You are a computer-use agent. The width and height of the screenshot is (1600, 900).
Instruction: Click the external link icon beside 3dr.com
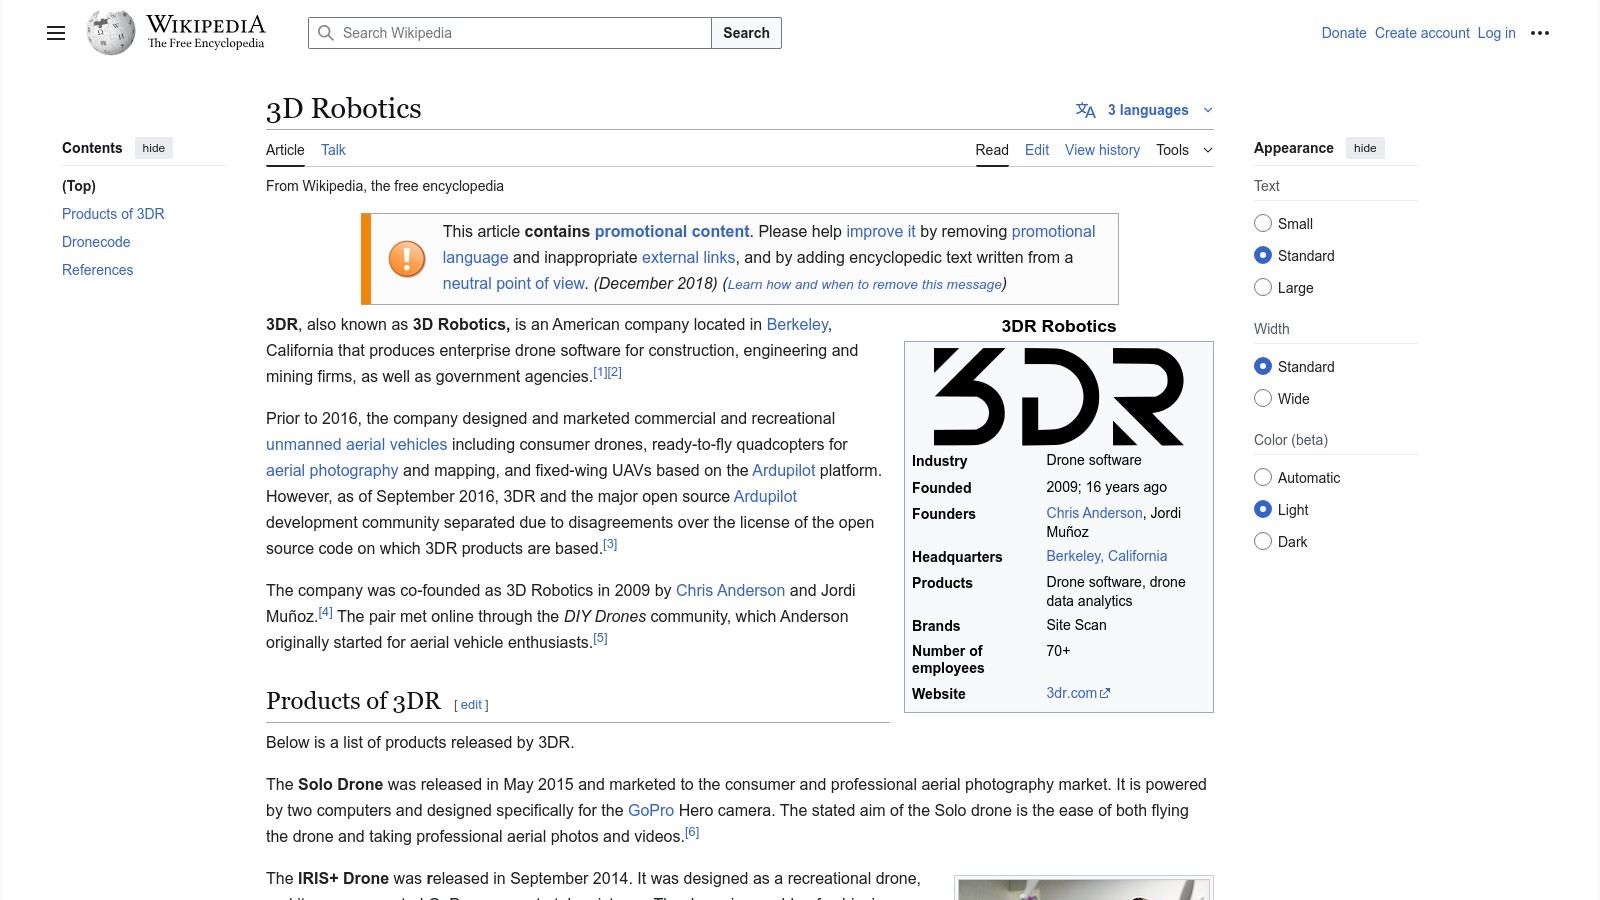click(x=1105, y=693)
